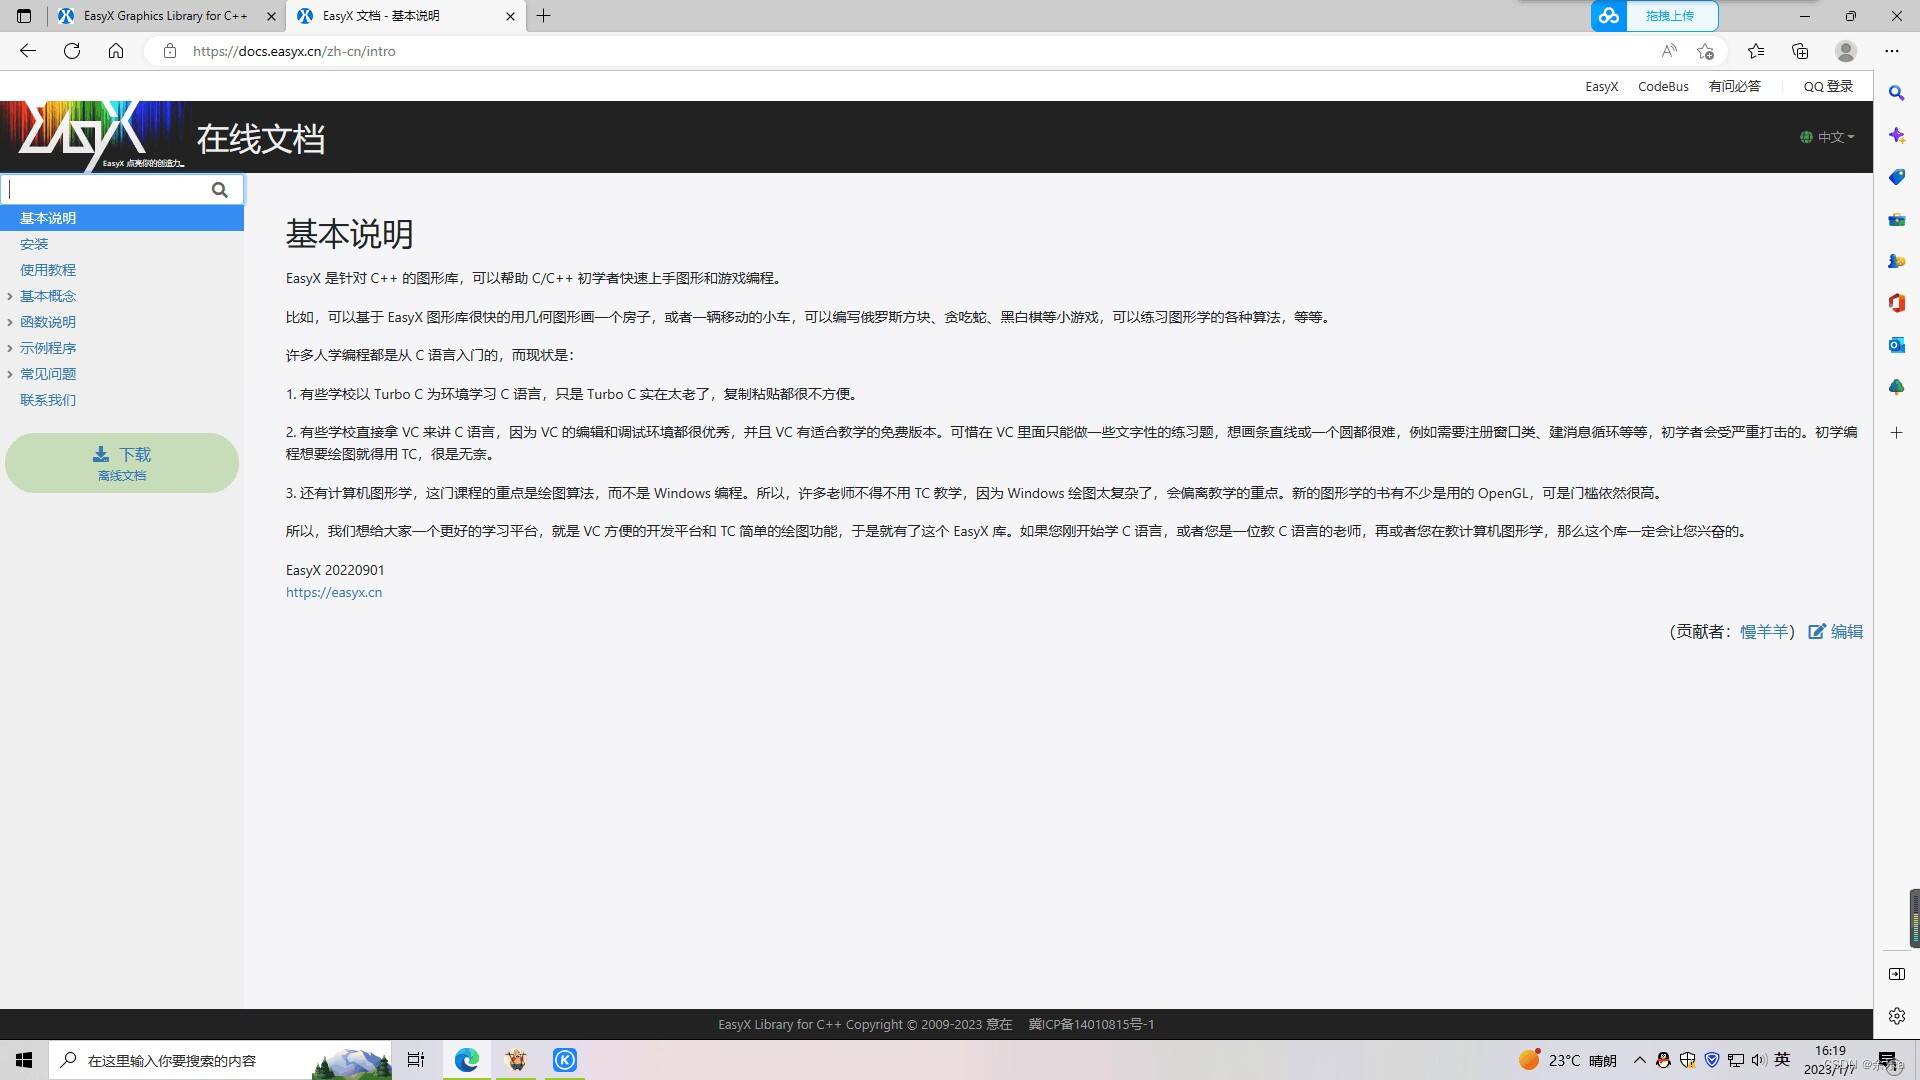Open Edge sidebar settings gear

(1896, 1016)
